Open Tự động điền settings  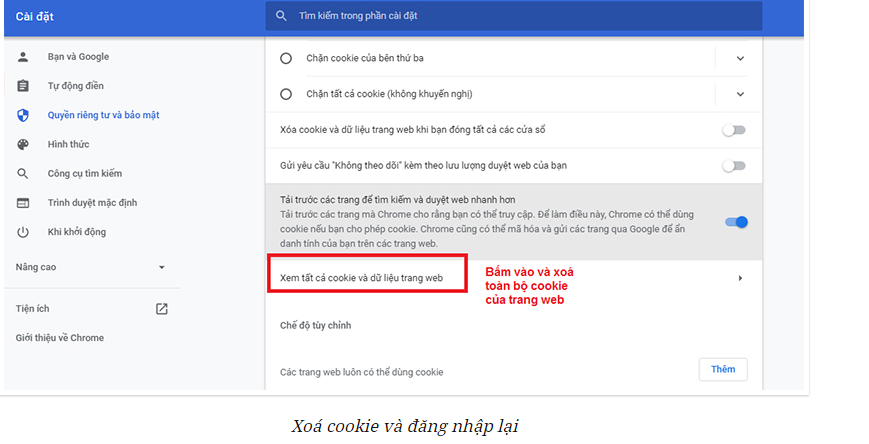click(x=75, y=86)
